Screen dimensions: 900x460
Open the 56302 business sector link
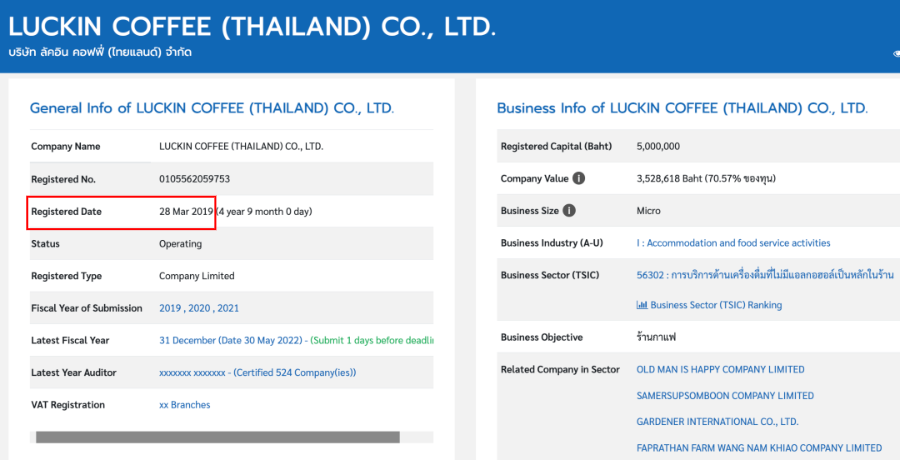click(765, 275)
